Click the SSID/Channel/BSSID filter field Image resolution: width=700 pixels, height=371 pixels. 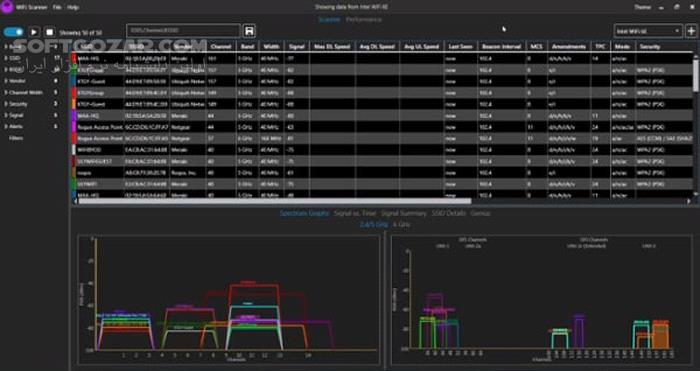click(183, 30)
